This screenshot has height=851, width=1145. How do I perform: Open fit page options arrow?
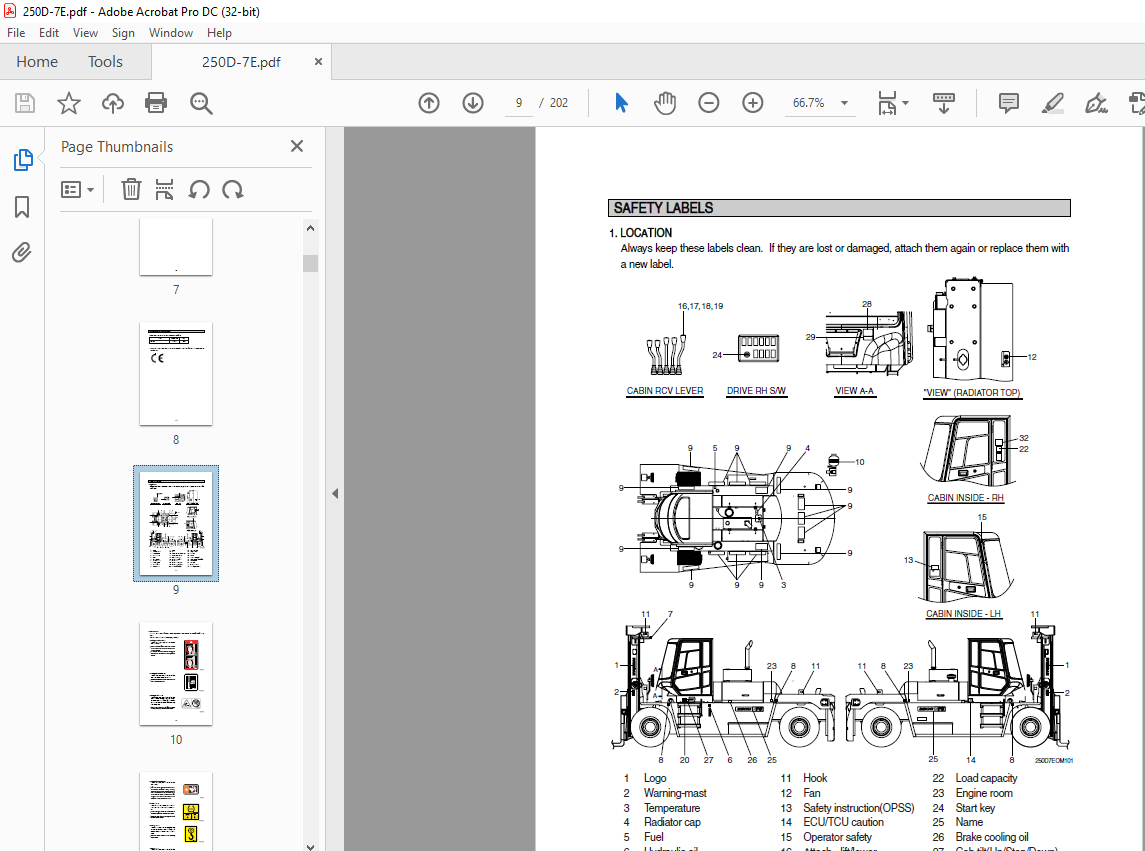(905, 103)
